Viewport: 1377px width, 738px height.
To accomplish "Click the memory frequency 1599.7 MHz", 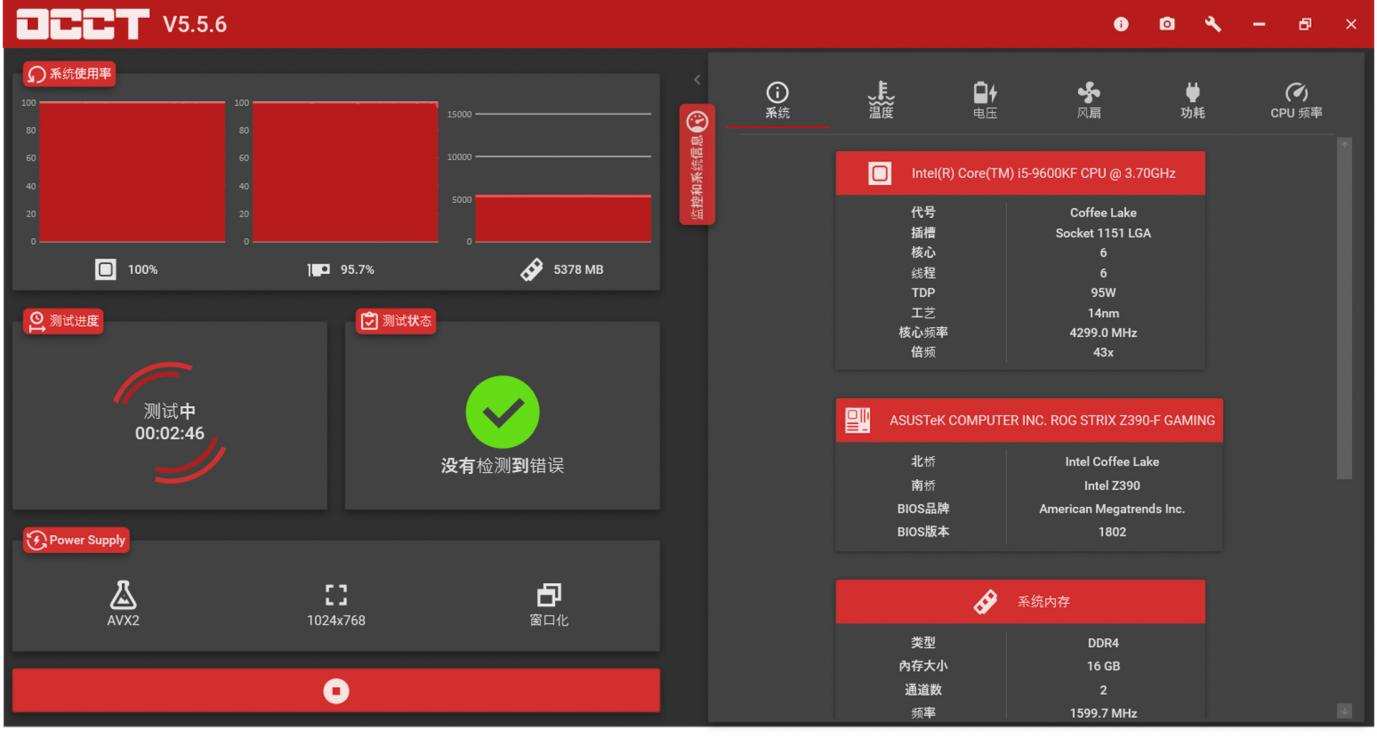I will (x=1103, y=713).
